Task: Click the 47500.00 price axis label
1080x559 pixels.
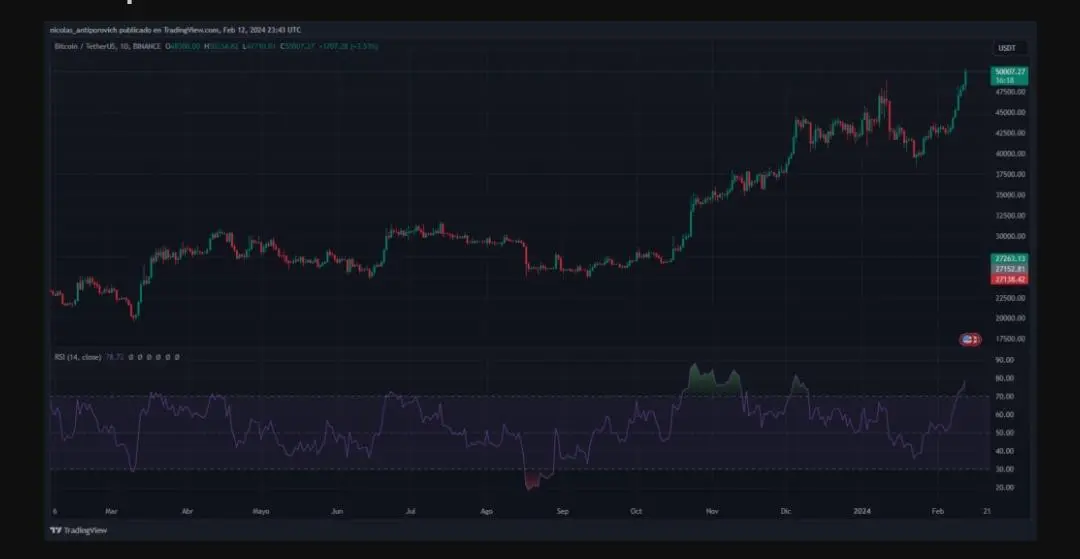Action: 1011,92
